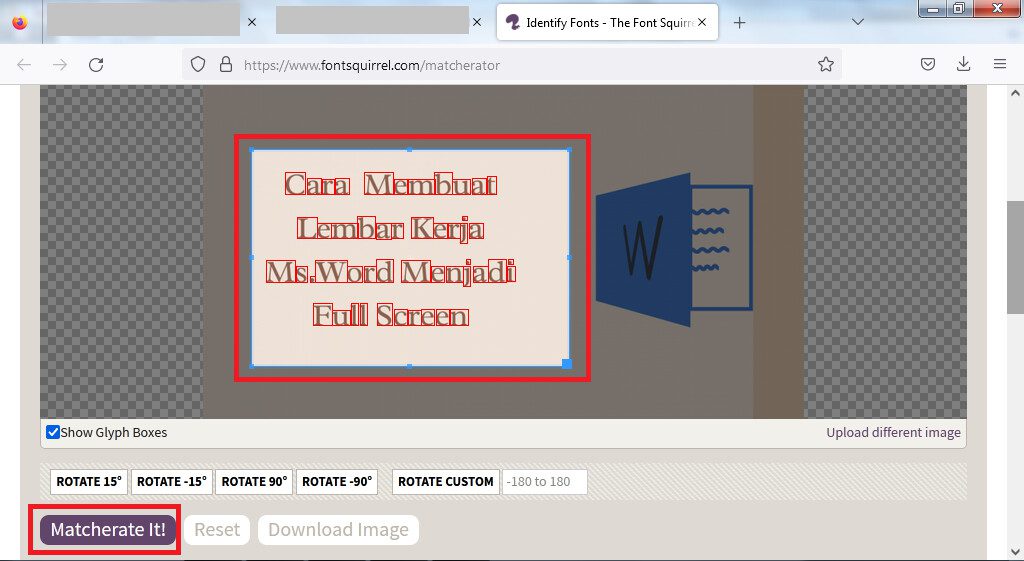Click the 'Cara Membuat' text in image
1024x561 pixels.
[x=391, y=185]
